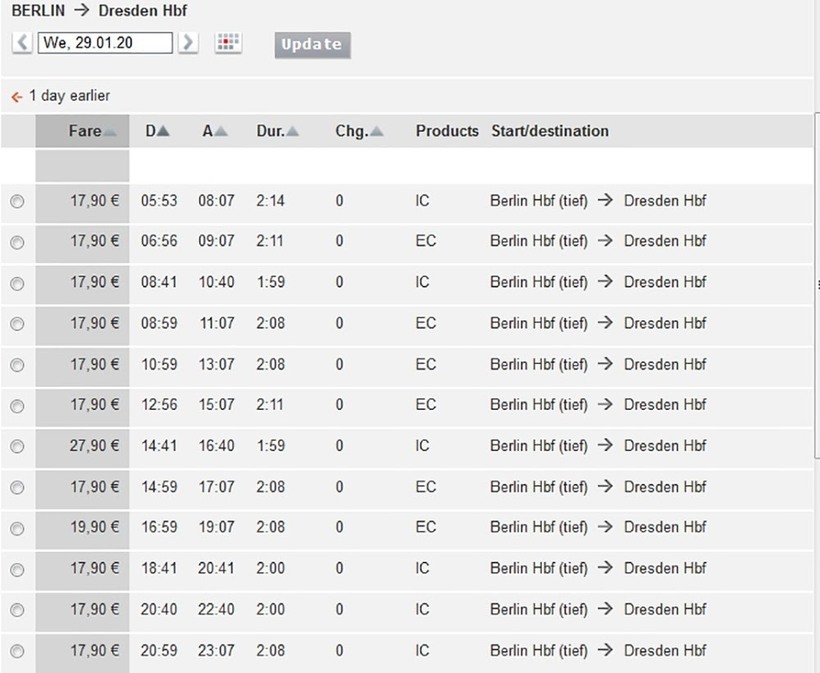Pick the 16:59 EC for 19,90 €

(x=17, y=529)
